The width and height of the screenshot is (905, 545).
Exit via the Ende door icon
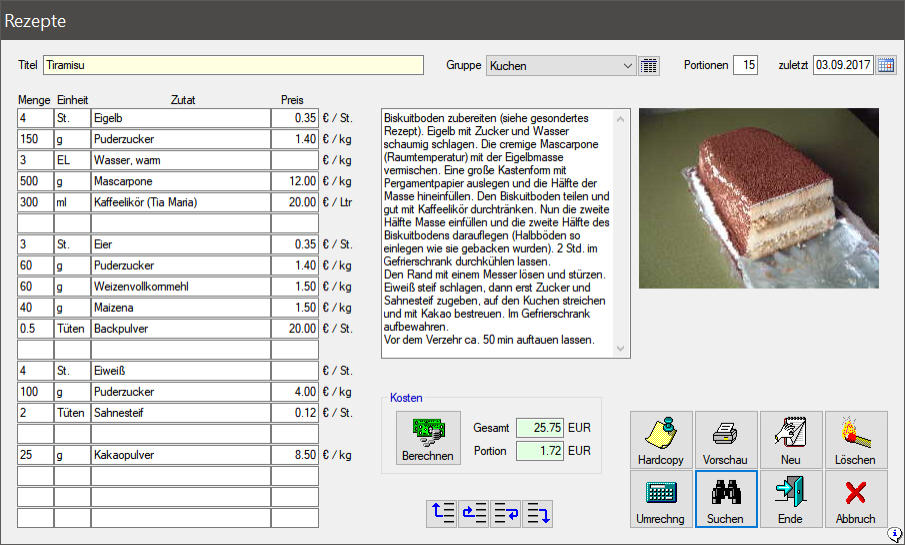791,499
